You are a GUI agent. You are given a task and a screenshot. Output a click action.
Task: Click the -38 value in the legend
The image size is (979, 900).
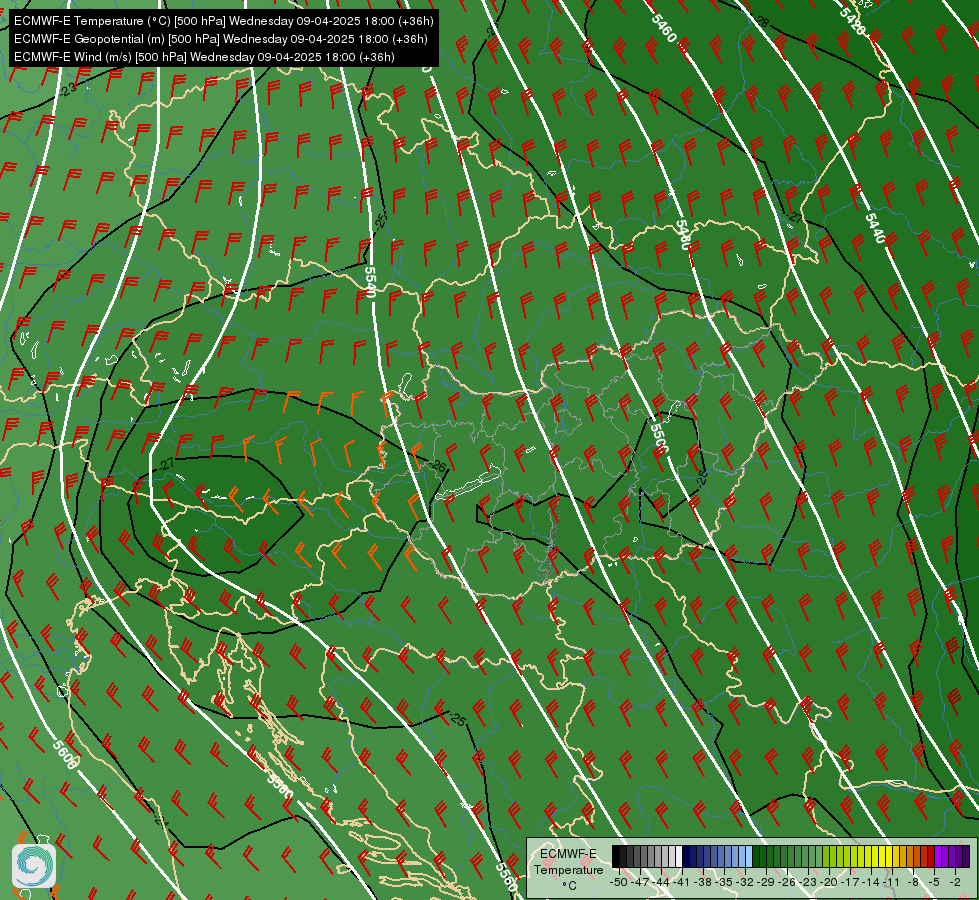point(702,882)
